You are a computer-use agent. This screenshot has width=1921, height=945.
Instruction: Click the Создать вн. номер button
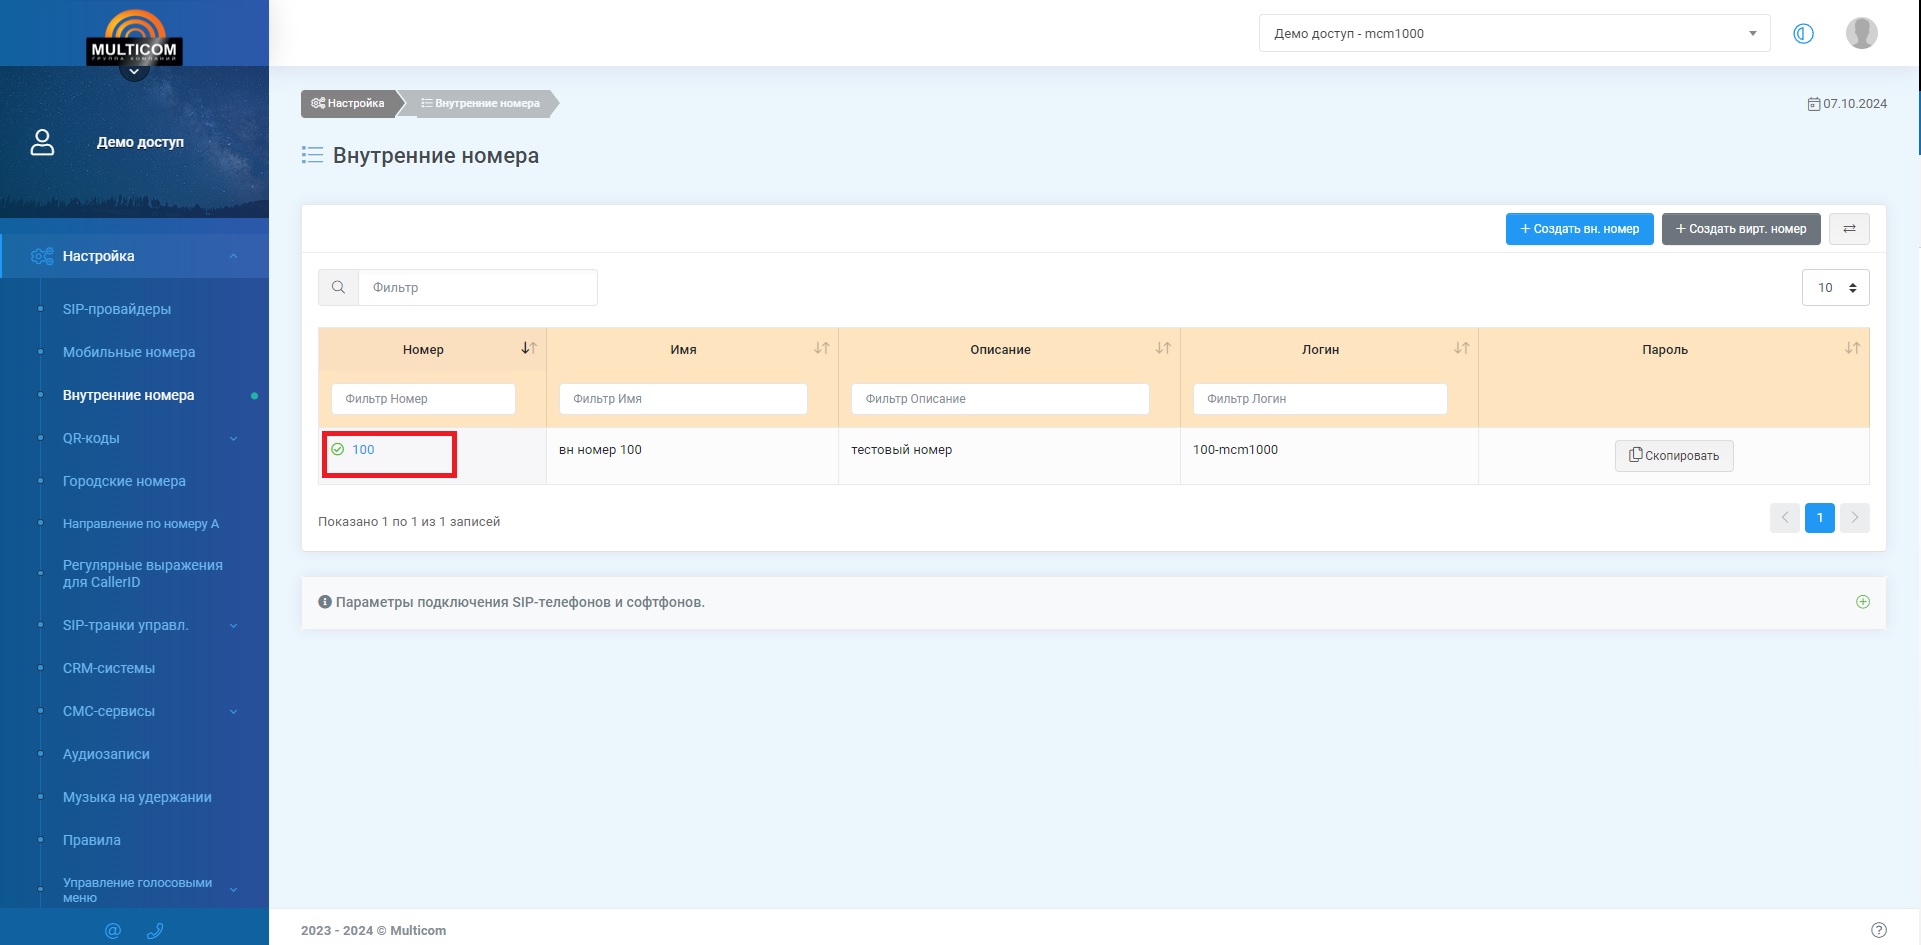[x=1579, y=229]
